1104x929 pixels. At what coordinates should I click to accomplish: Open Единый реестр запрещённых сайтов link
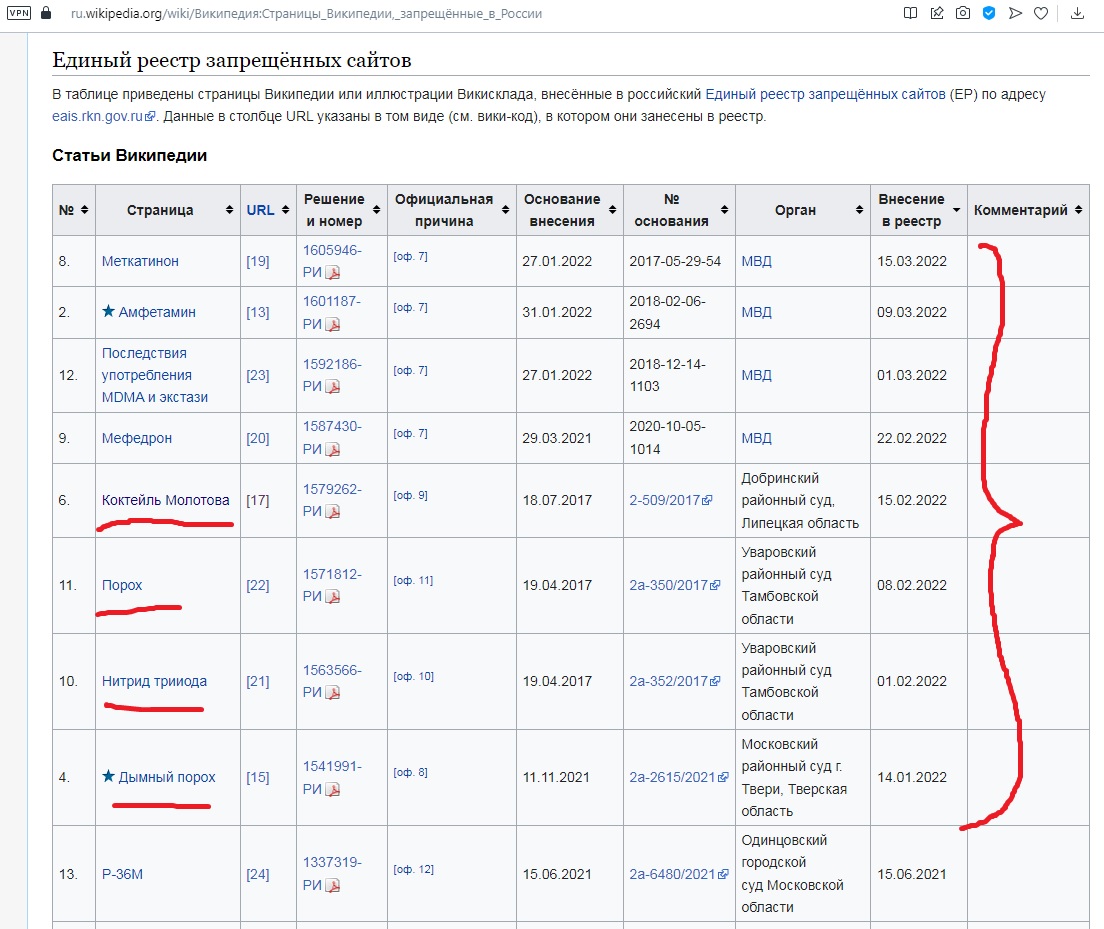click(825, 94)
